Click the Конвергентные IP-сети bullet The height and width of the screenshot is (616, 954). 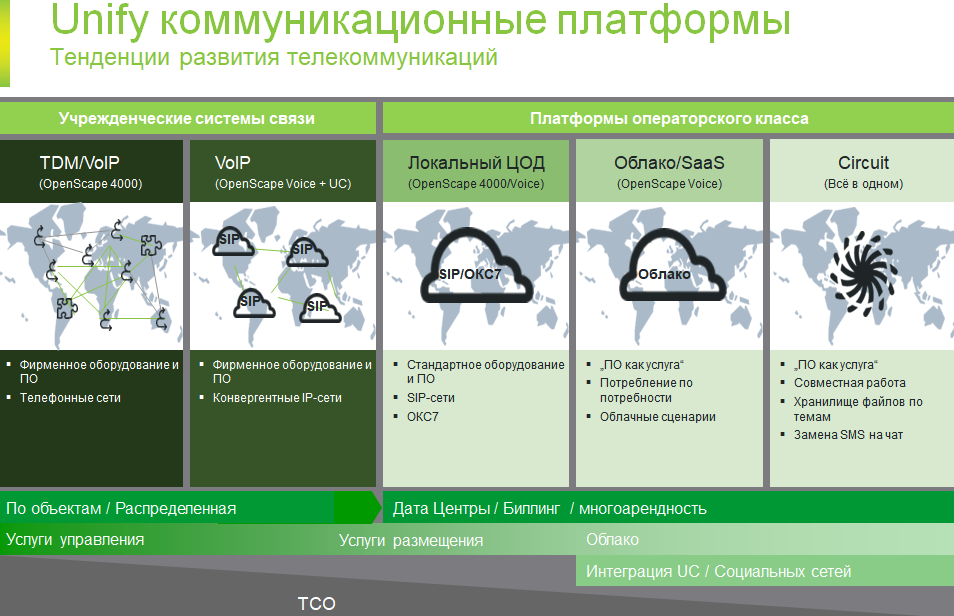[x=277, y=398]
